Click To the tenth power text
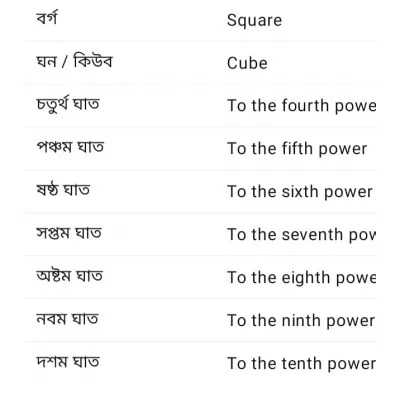This screenshot has height=393, width=400. [x=302, y=364]
